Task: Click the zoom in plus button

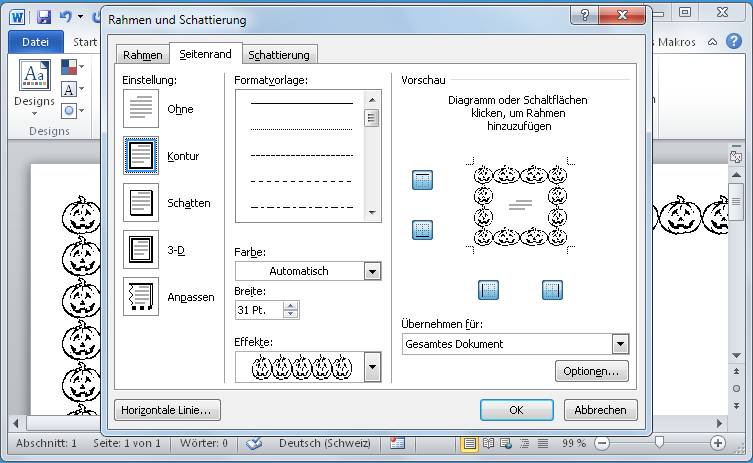Action: 717,443
